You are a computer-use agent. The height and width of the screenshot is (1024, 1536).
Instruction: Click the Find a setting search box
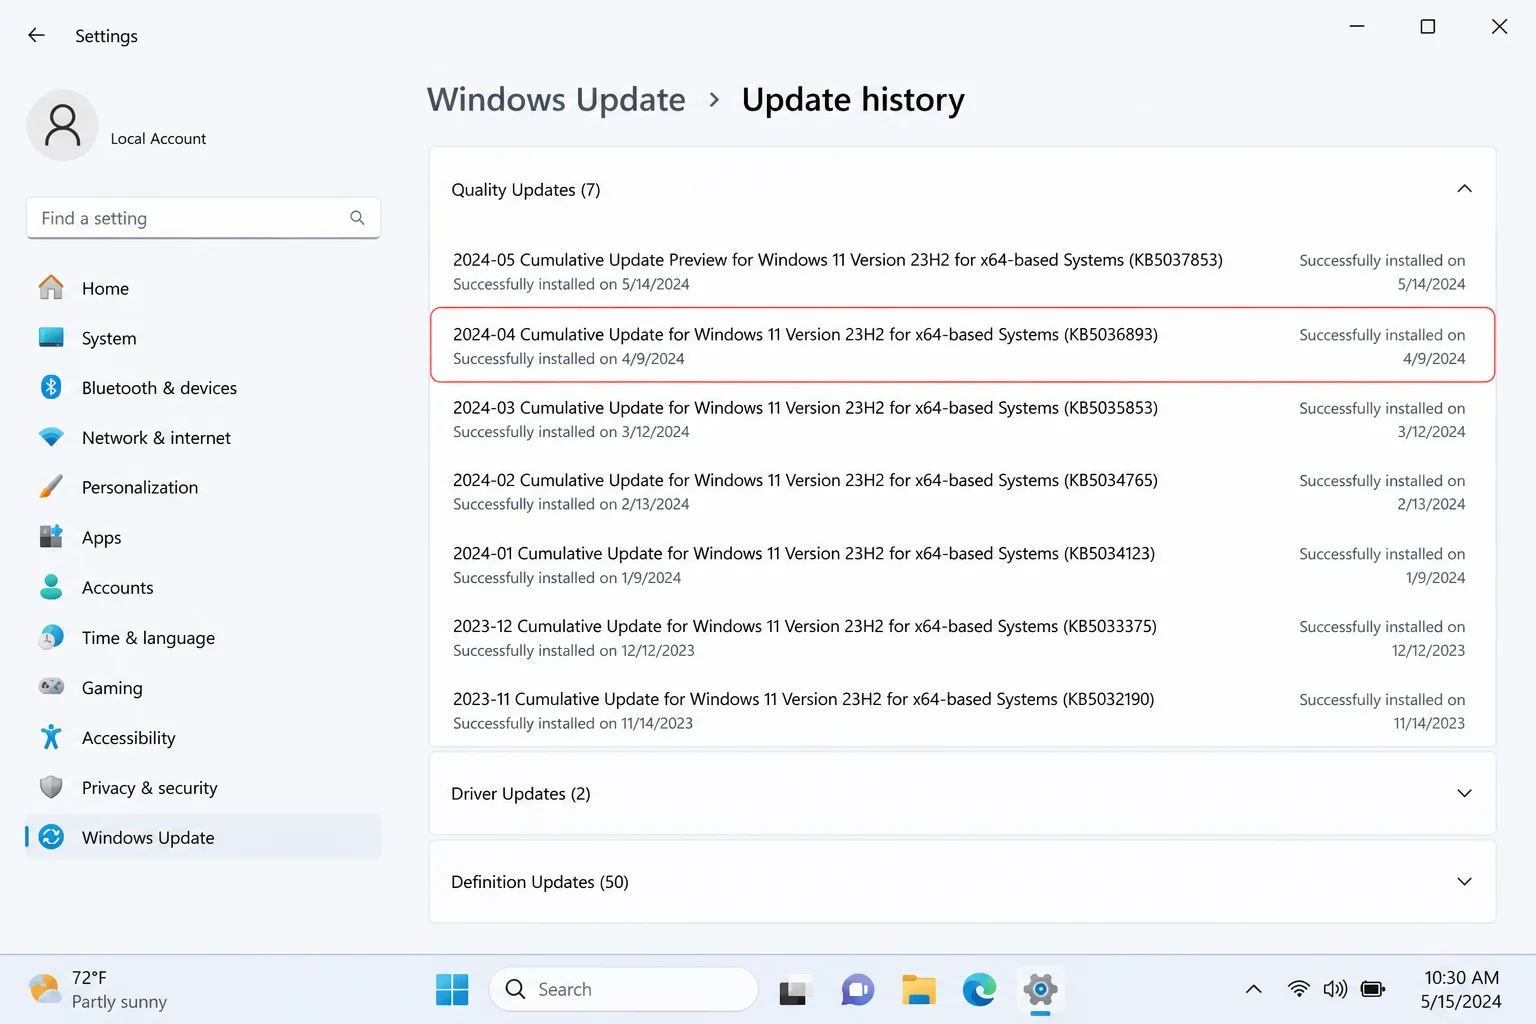point(203,218)
